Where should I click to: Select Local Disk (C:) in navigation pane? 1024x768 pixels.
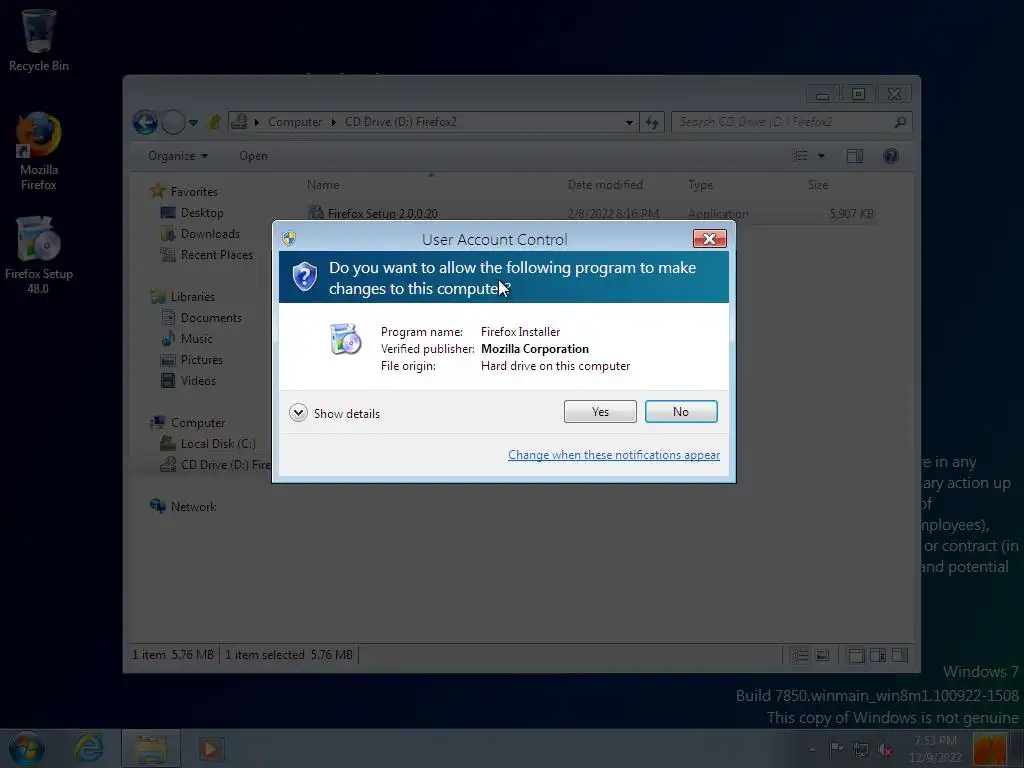(x=217, y=443)
